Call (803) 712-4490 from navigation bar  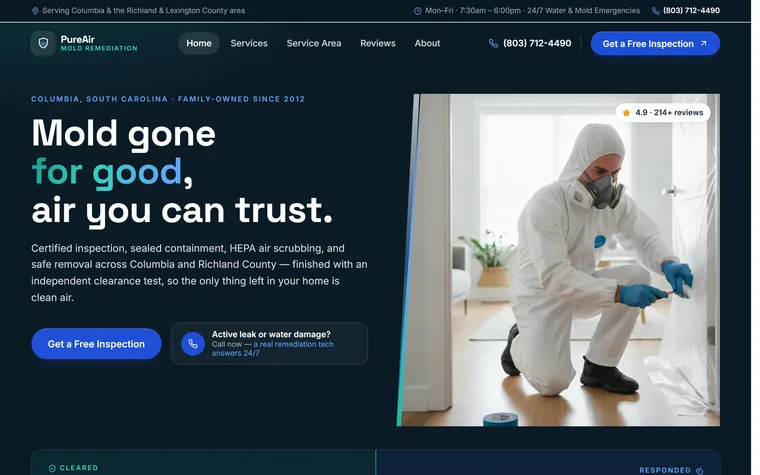[x=537, y=44]
